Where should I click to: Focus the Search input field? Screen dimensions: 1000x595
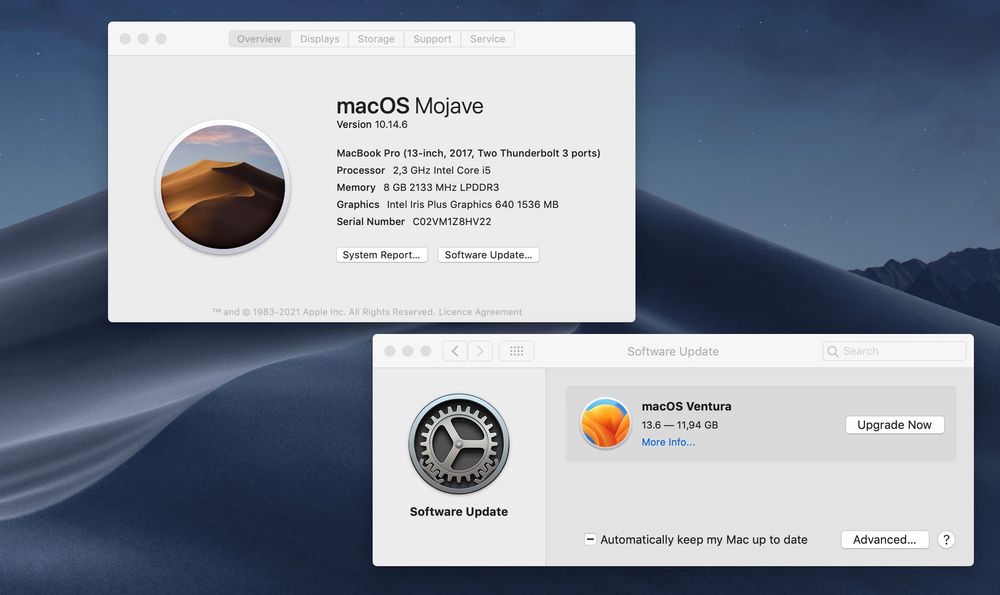click(894, 351)
